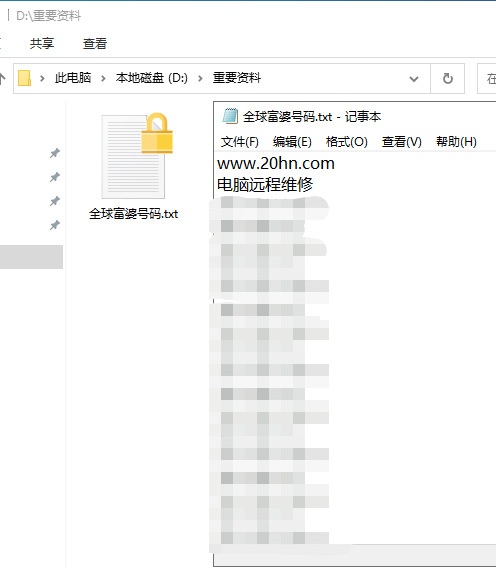
Task: Click the fourth pin icon in the sidebar
Action: (x=55, y=225)
